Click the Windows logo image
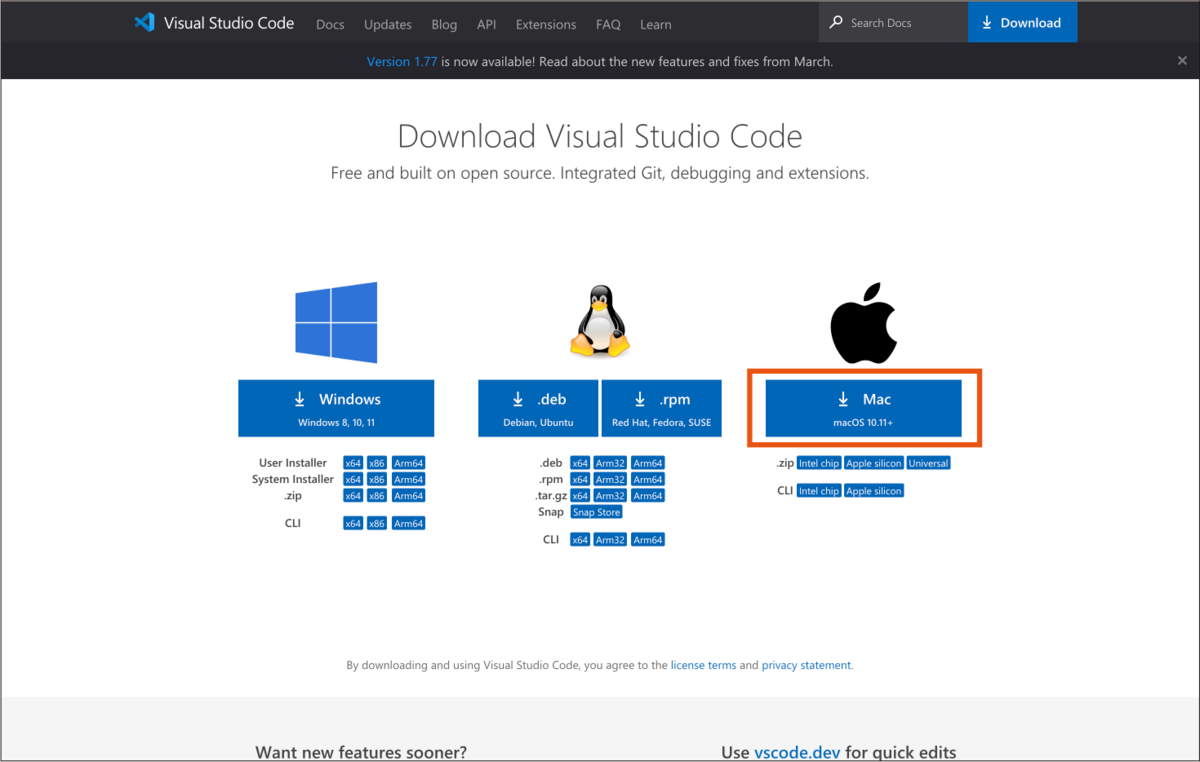This screenshot has width=1200, height=762. tap(336, 322)
